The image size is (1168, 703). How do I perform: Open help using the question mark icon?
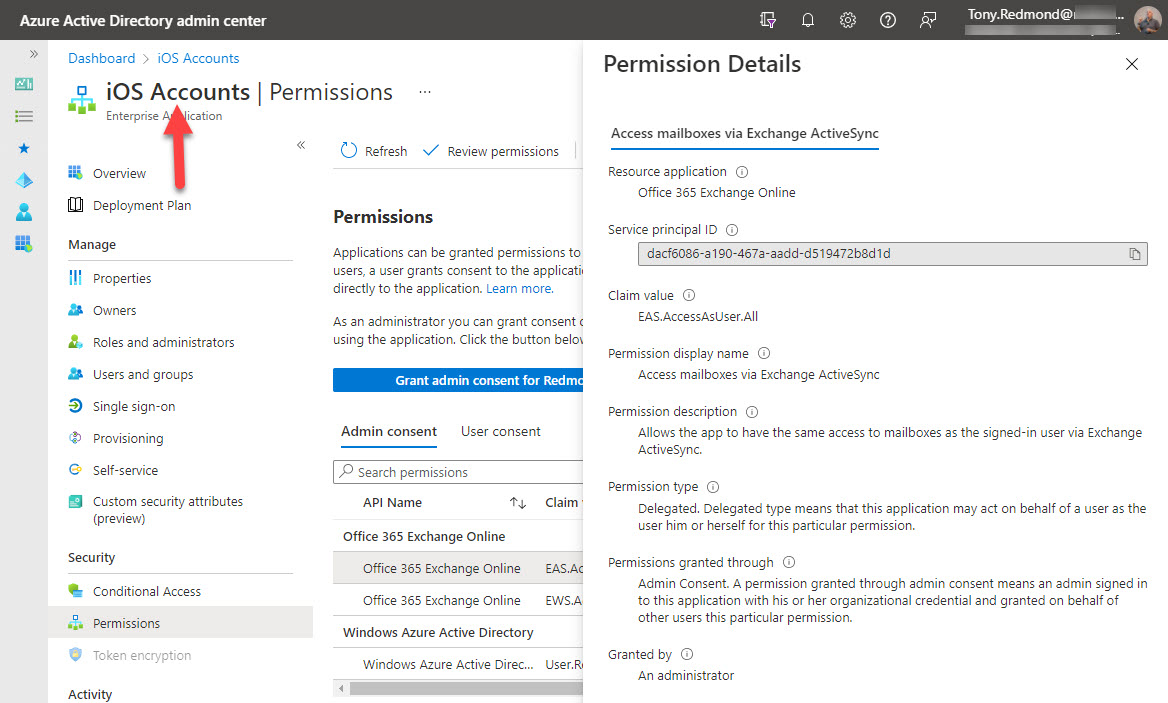888,19
